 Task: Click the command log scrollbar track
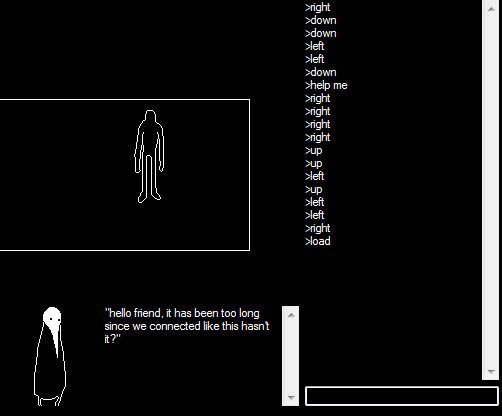491,190
